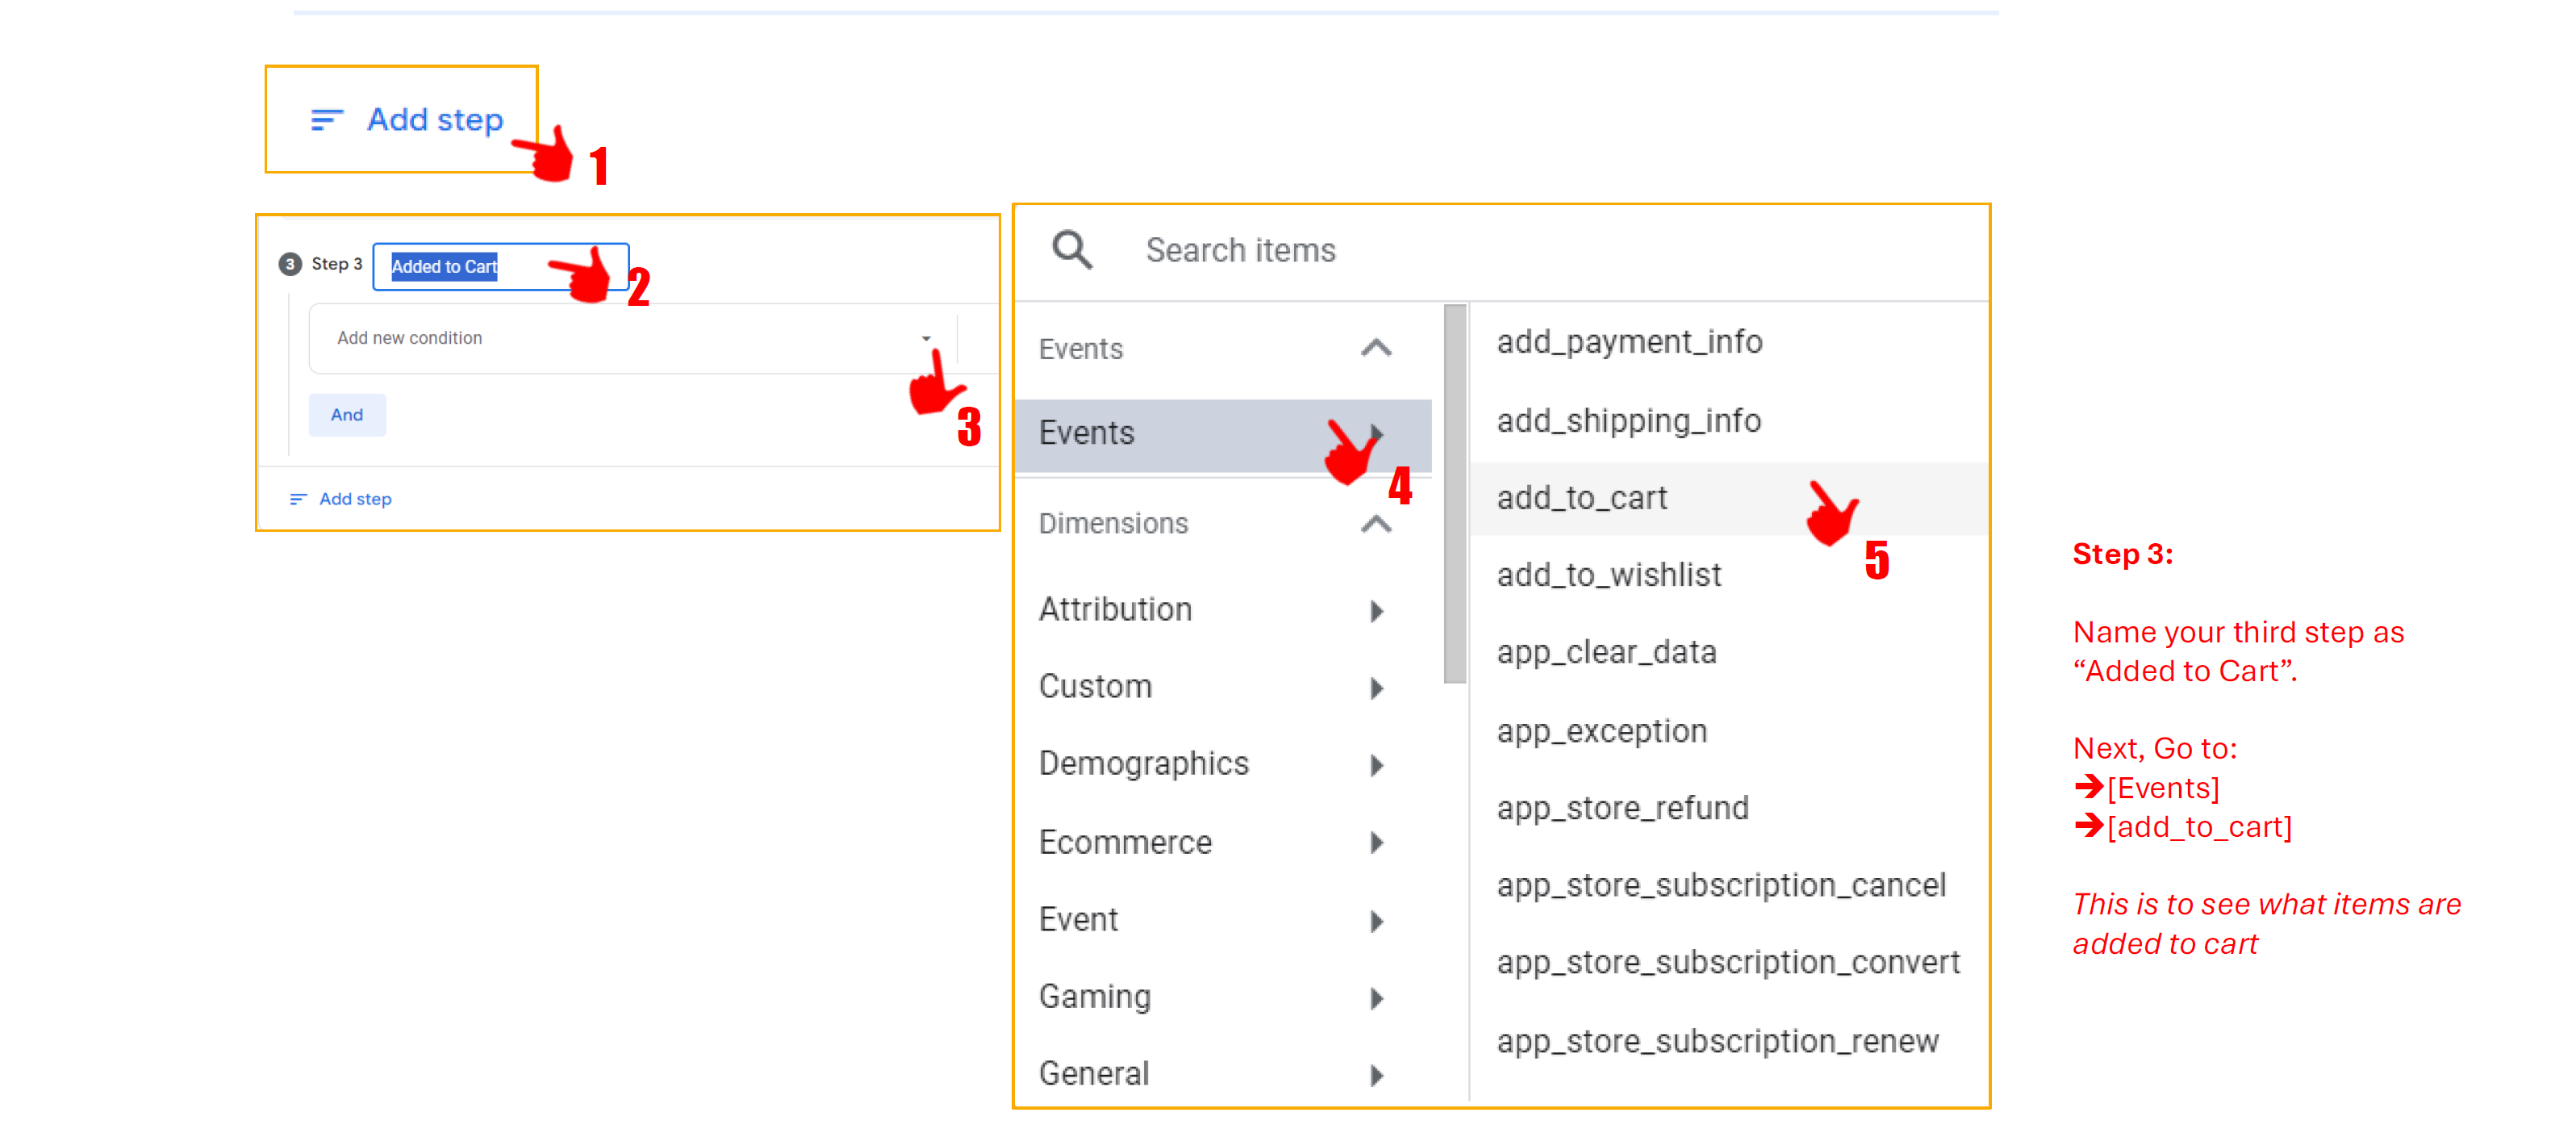The width and height of the screenshot is (2576, 1146).
Task: Click the Step 3 number badge
Action: pyautogui.click(x=290, y=264)
